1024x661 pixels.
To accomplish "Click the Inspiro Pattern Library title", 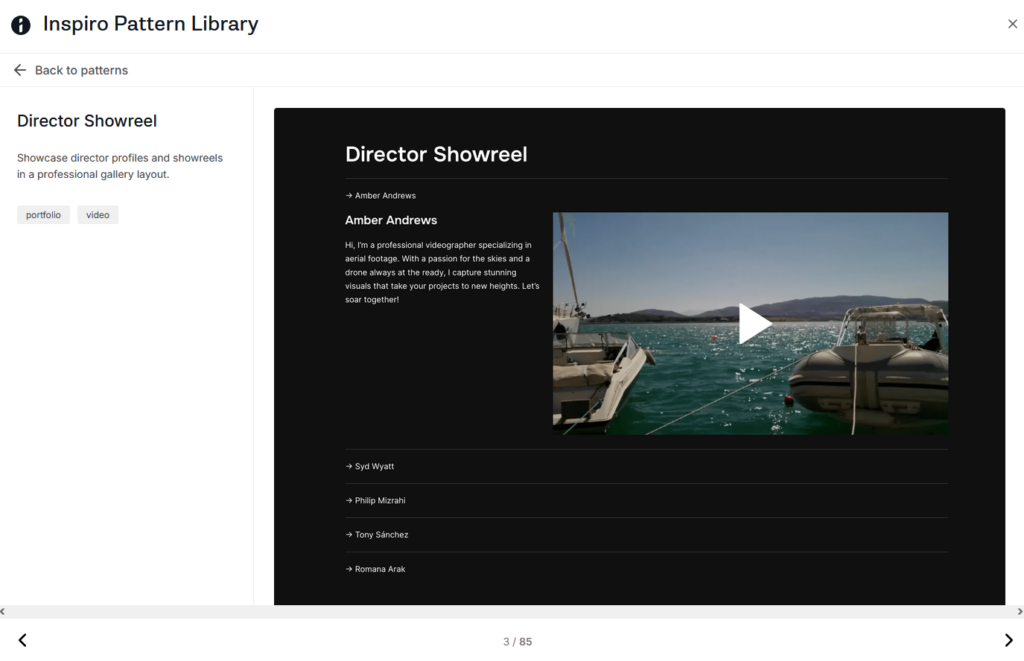I will point(151,24).
